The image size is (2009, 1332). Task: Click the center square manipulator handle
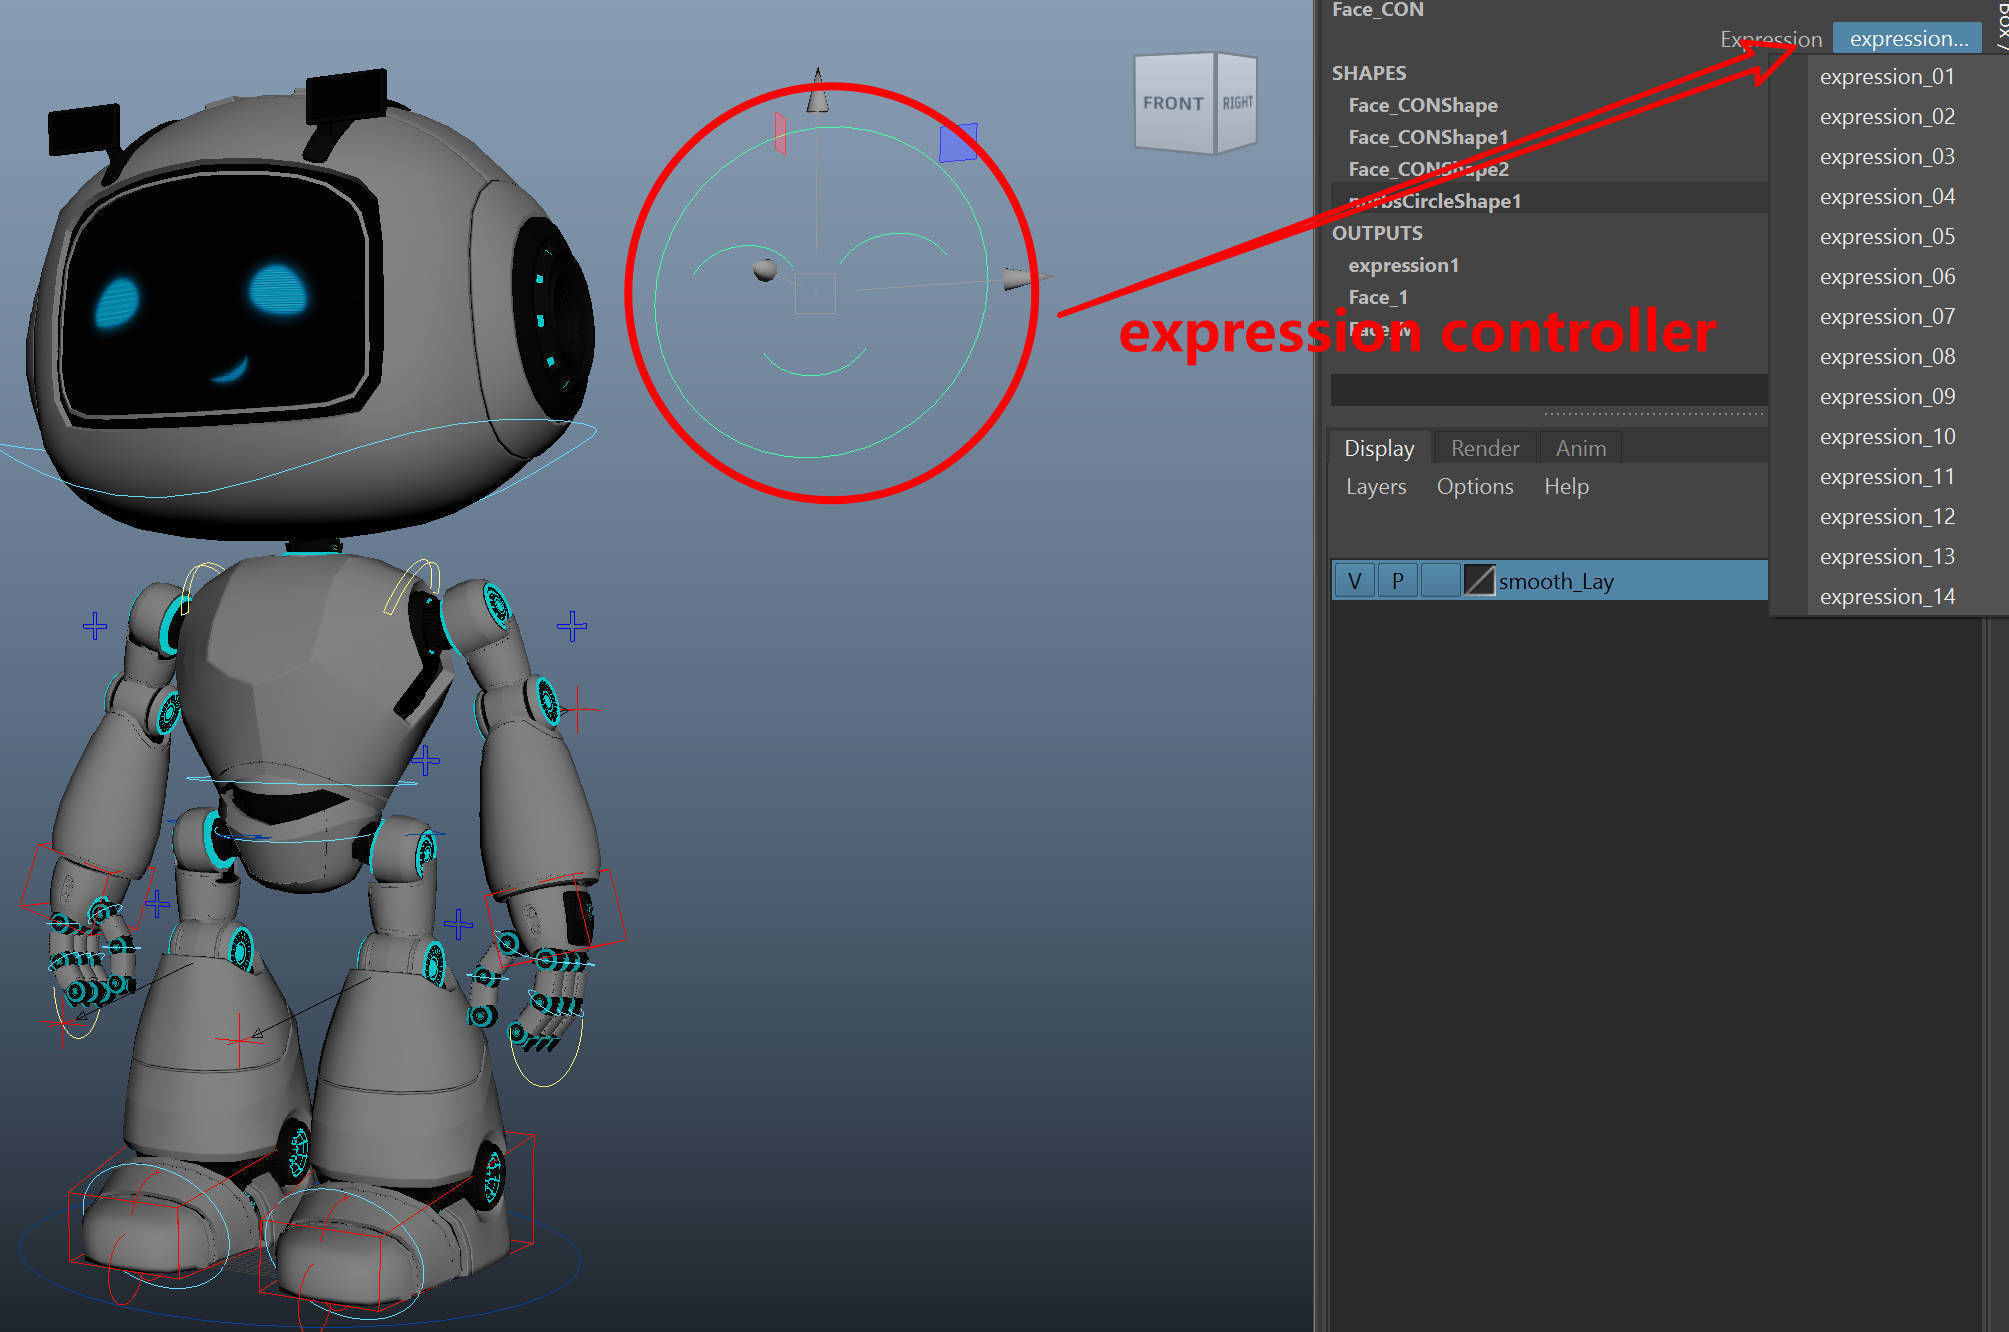click(815, 293)
